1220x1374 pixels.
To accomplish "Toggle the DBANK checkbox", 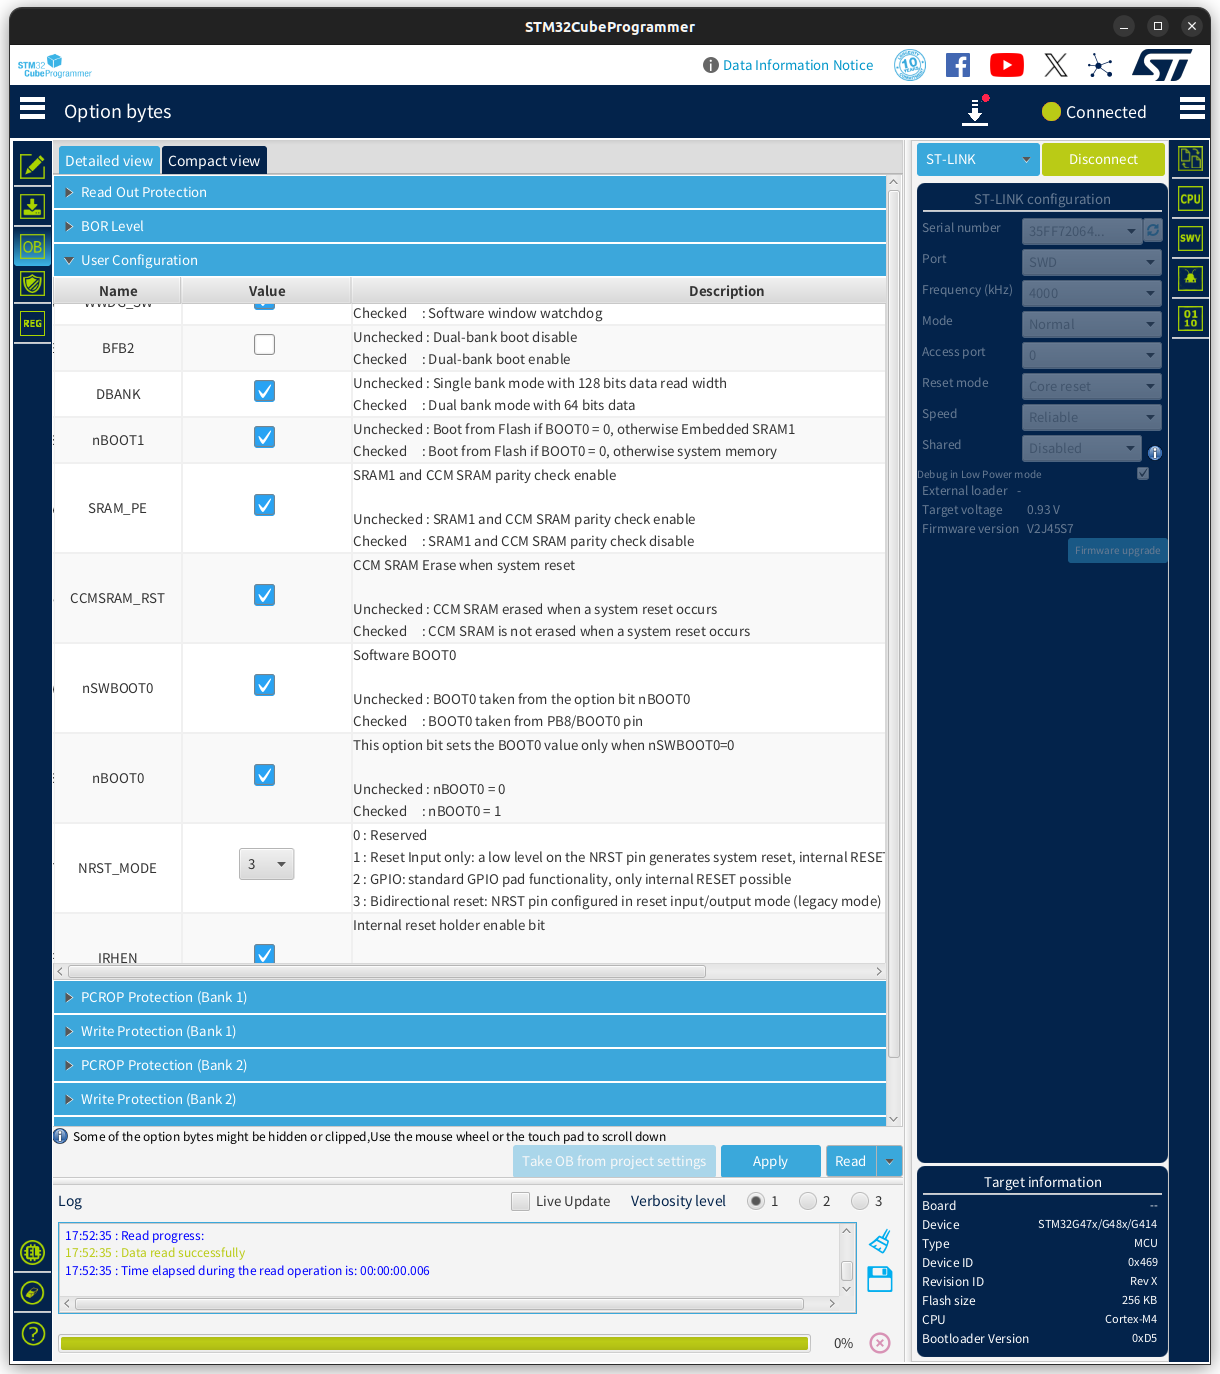I will point(264,391).
